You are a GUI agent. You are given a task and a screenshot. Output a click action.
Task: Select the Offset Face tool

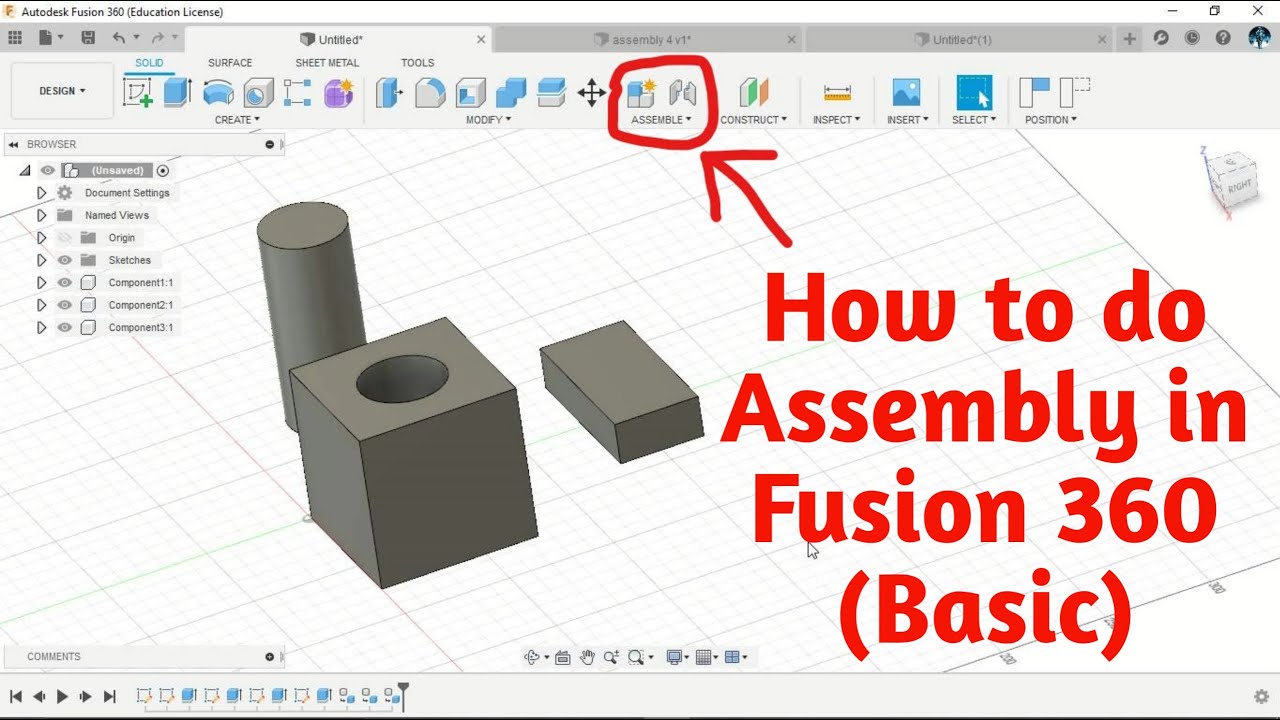[551, 93]
